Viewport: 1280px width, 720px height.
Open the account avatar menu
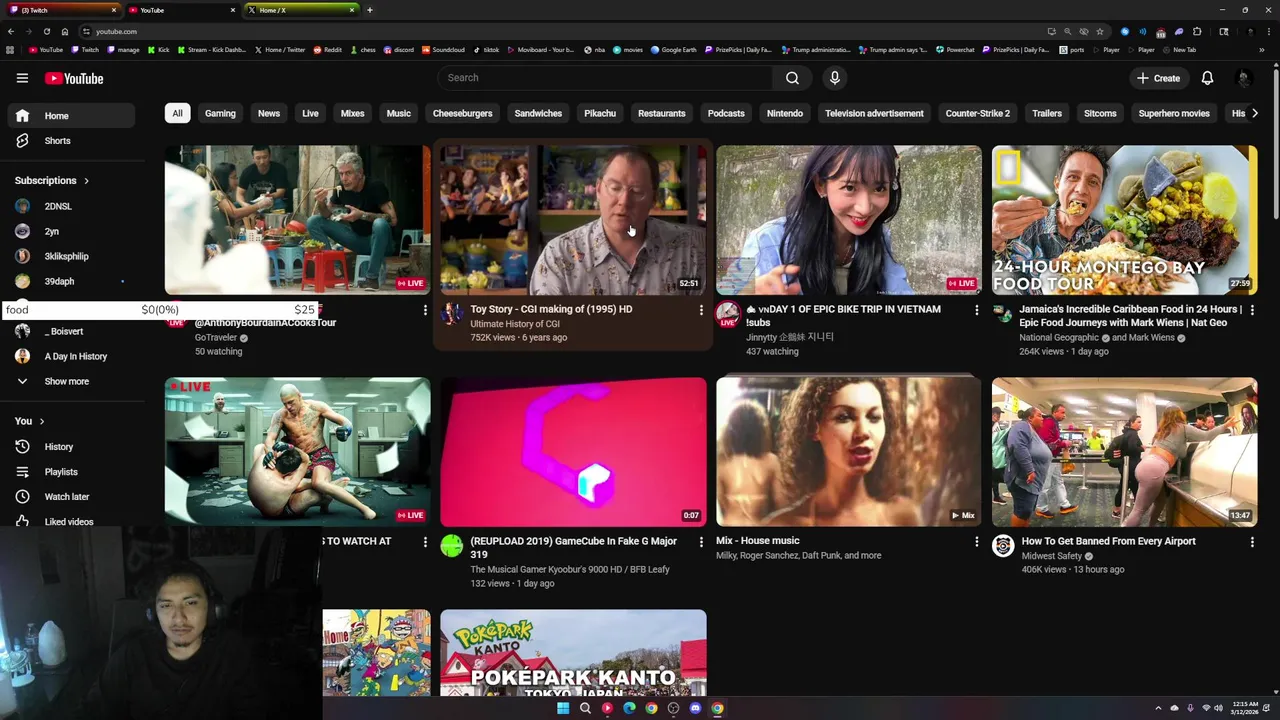tap(1244, 78)
